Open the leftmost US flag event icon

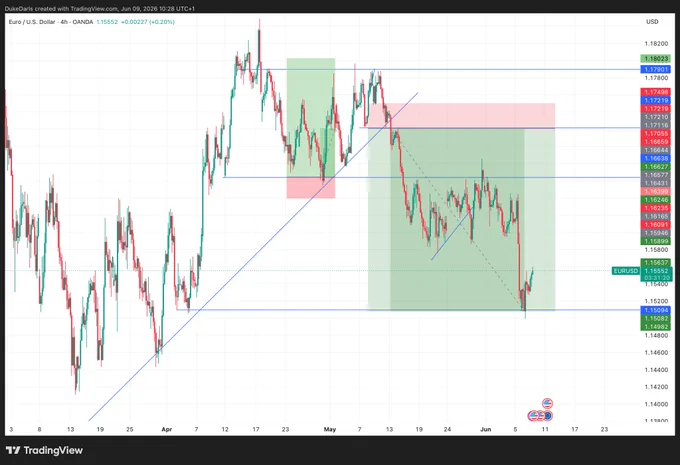click(533, 416)
